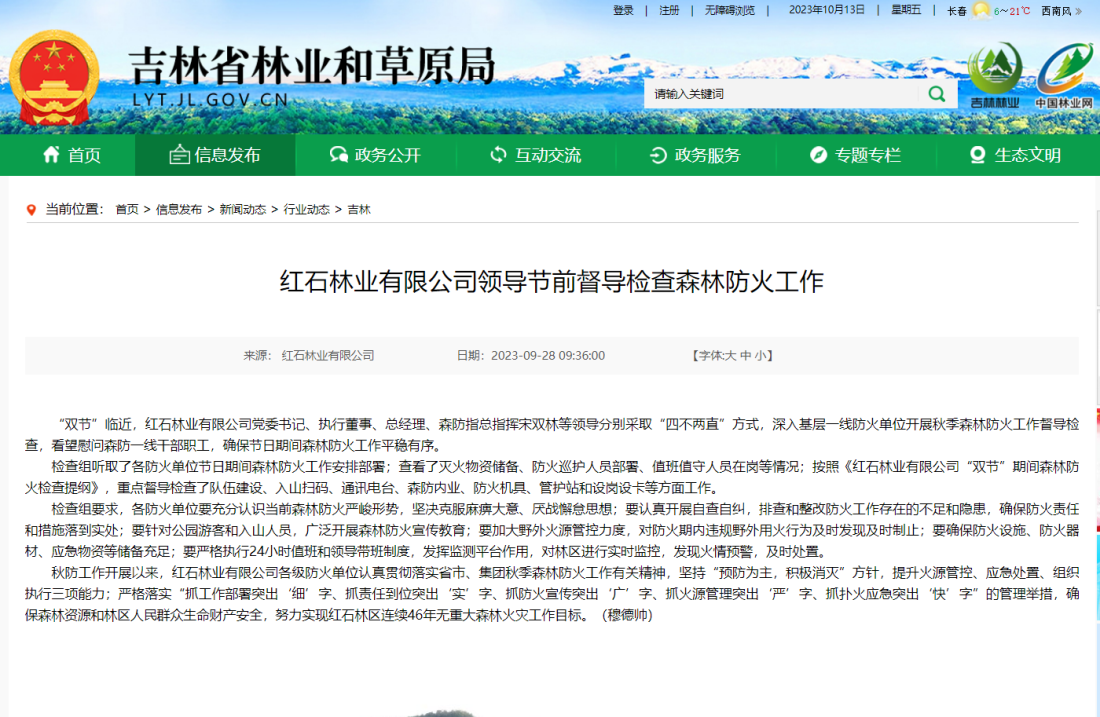This screenshot has height=717, width=1100.
Task: Click the 西南风 wind text
Action: [1056, 11]
